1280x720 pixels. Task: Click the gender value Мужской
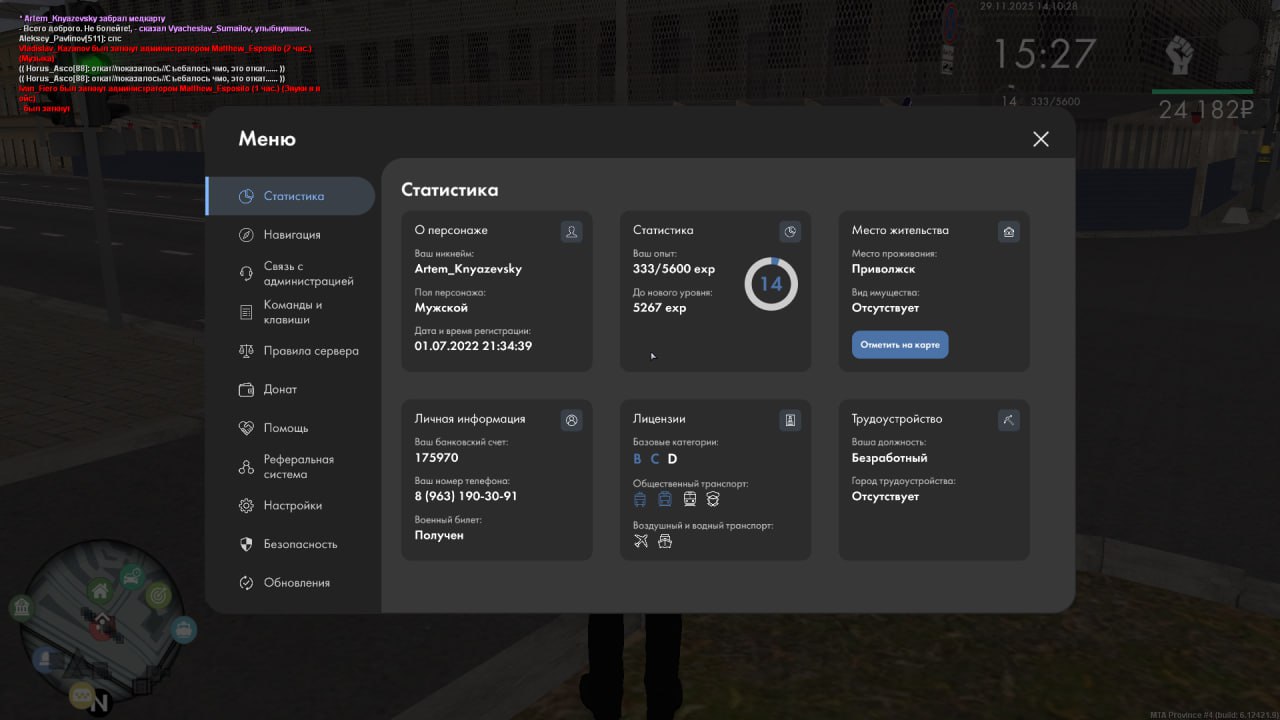click(x=441, y=308)
